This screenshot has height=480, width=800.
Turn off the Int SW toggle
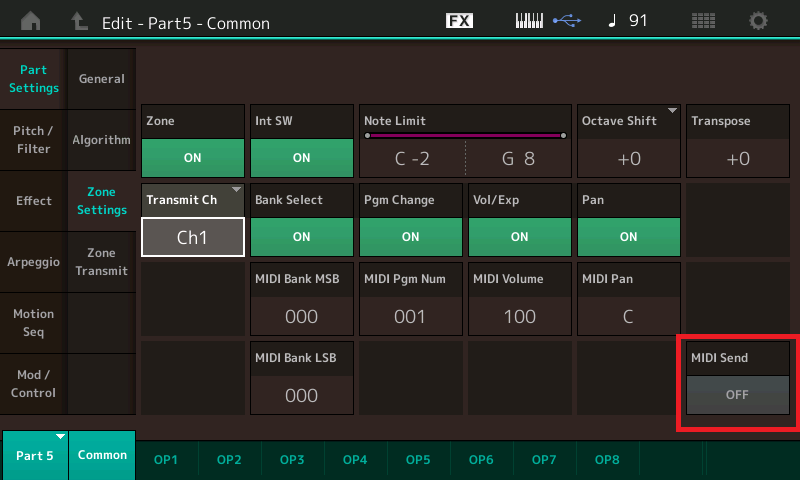(301, 157)
